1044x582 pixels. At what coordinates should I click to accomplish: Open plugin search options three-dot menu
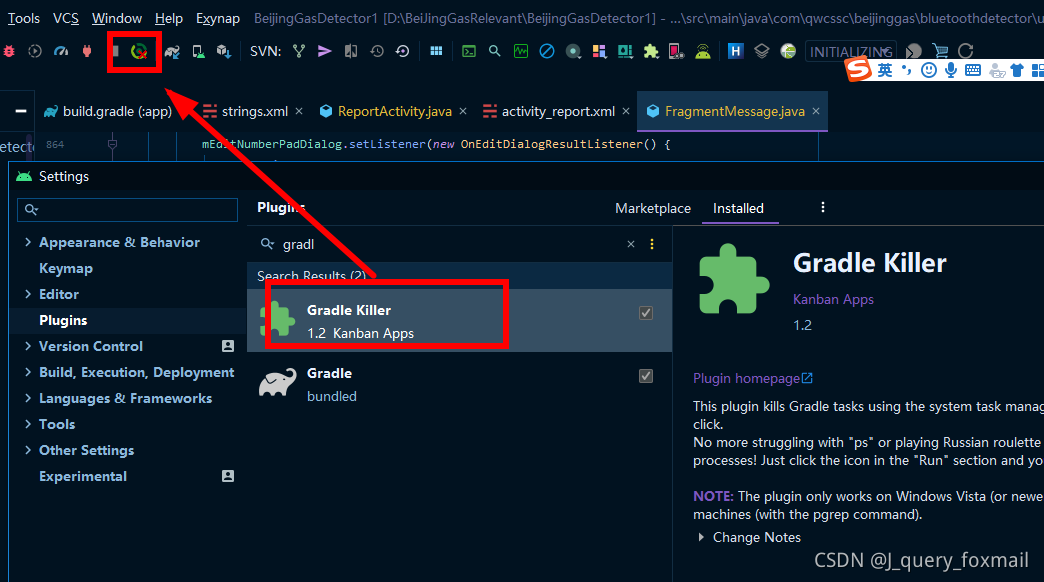tap(652, 244)
